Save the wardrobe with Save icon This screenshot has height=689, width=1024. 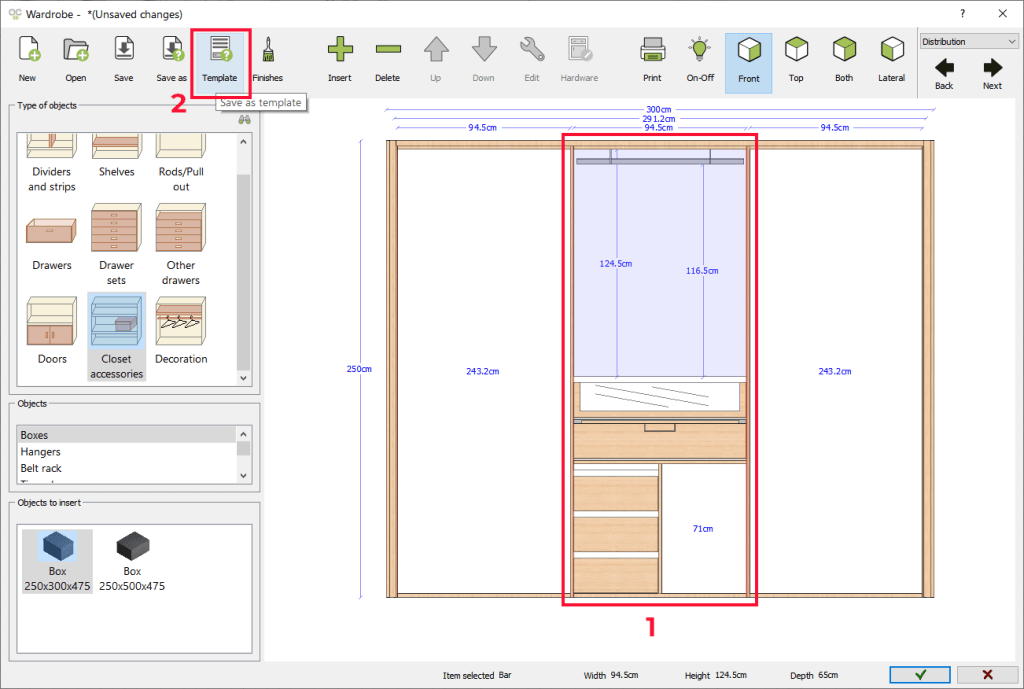pos(123,59)
